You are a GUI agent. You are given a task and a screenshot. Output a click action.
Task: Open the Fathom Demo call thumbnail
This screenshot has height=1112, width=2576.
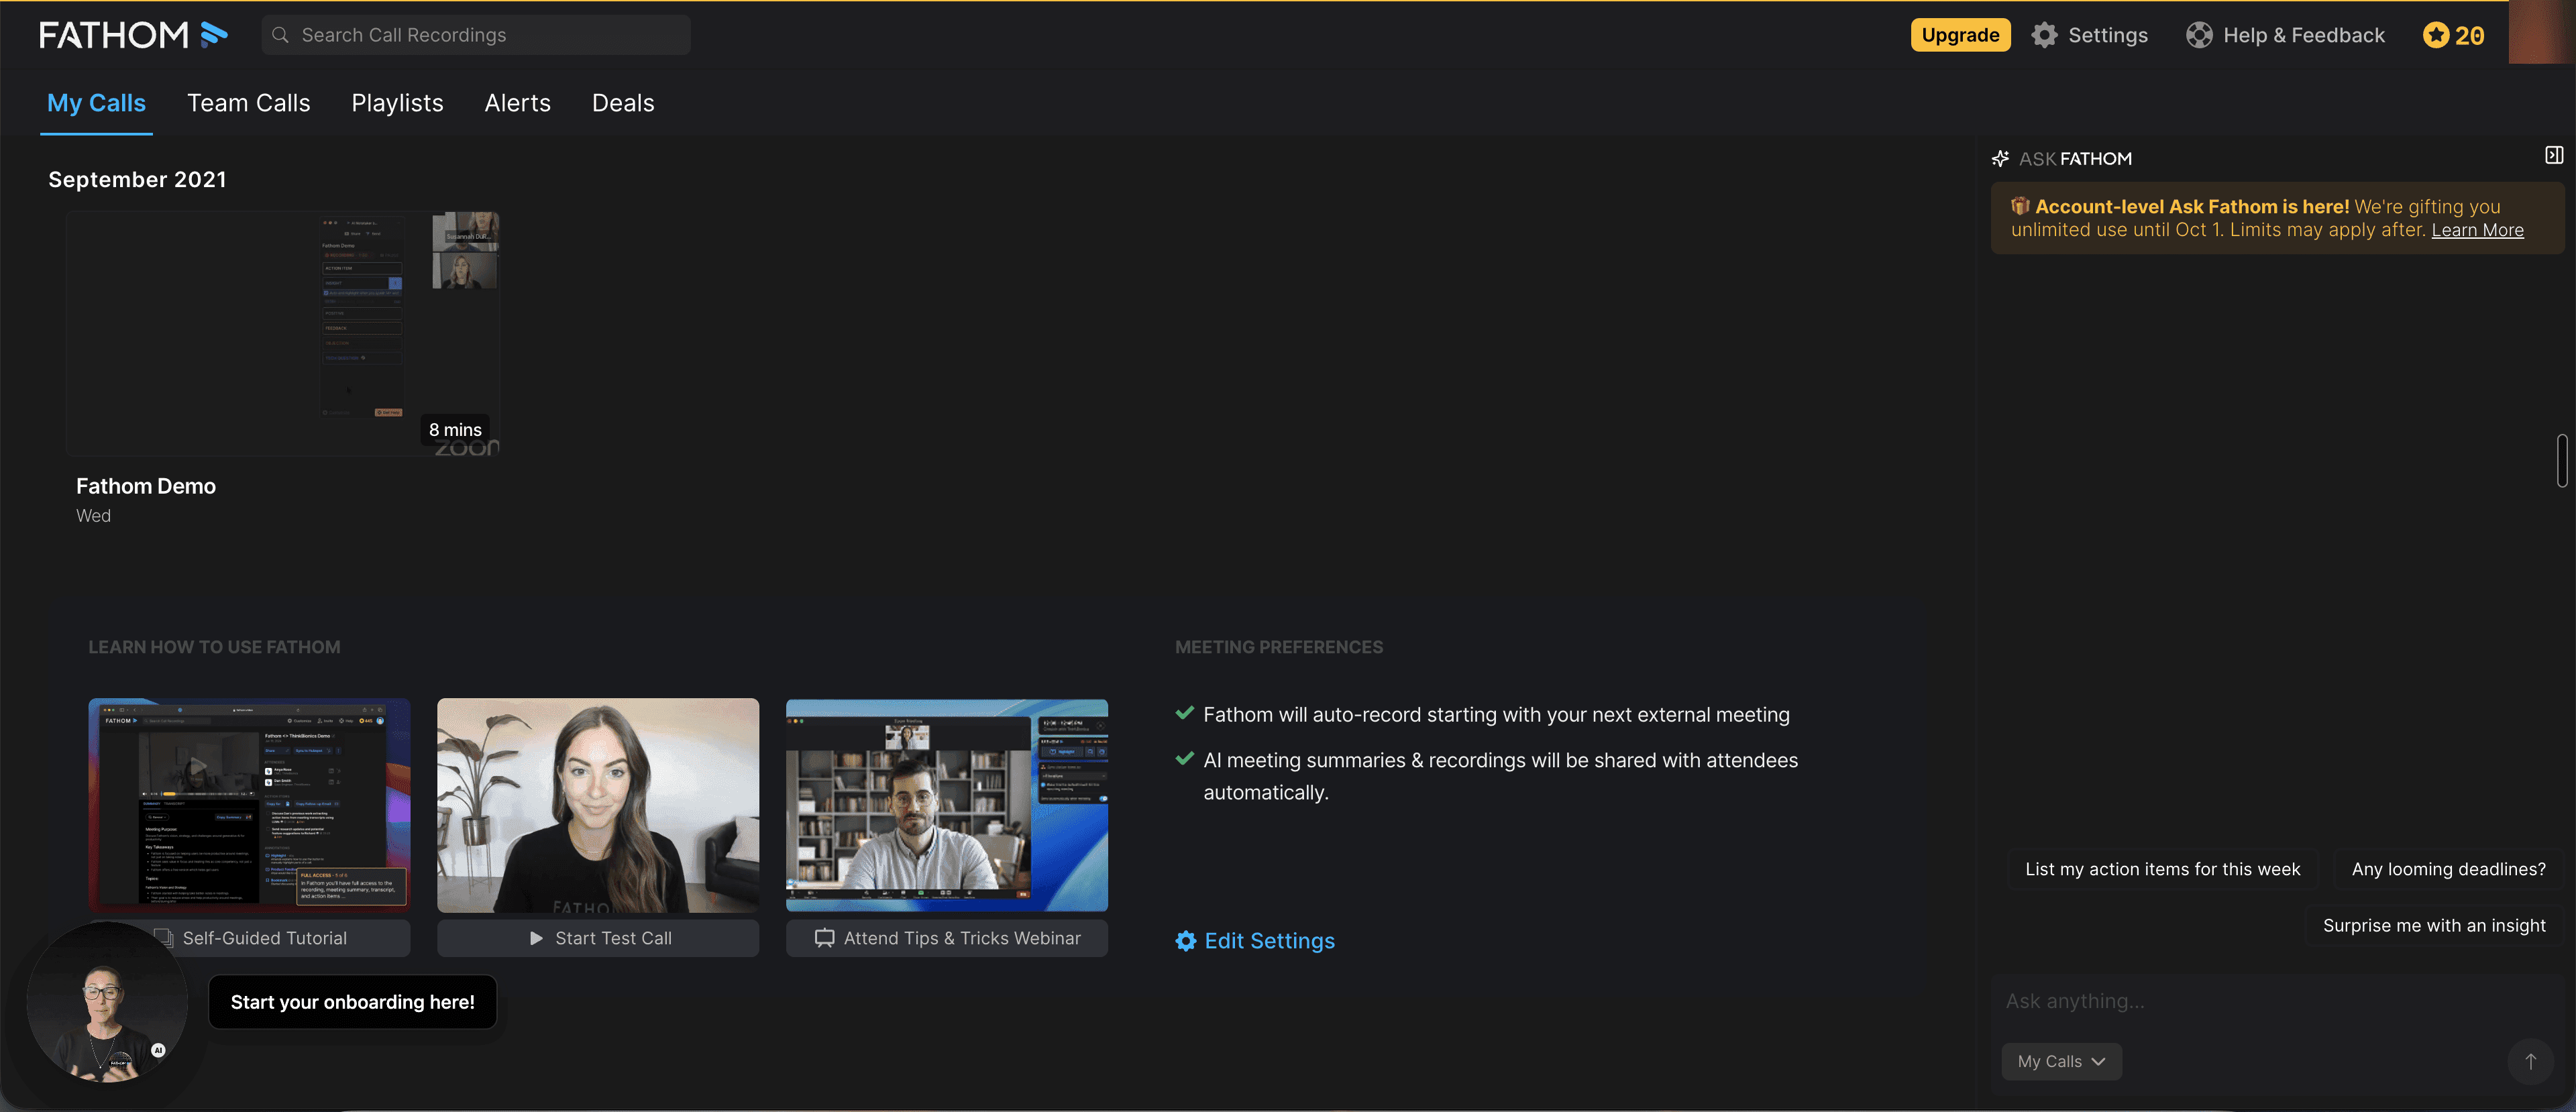[283, 333]
